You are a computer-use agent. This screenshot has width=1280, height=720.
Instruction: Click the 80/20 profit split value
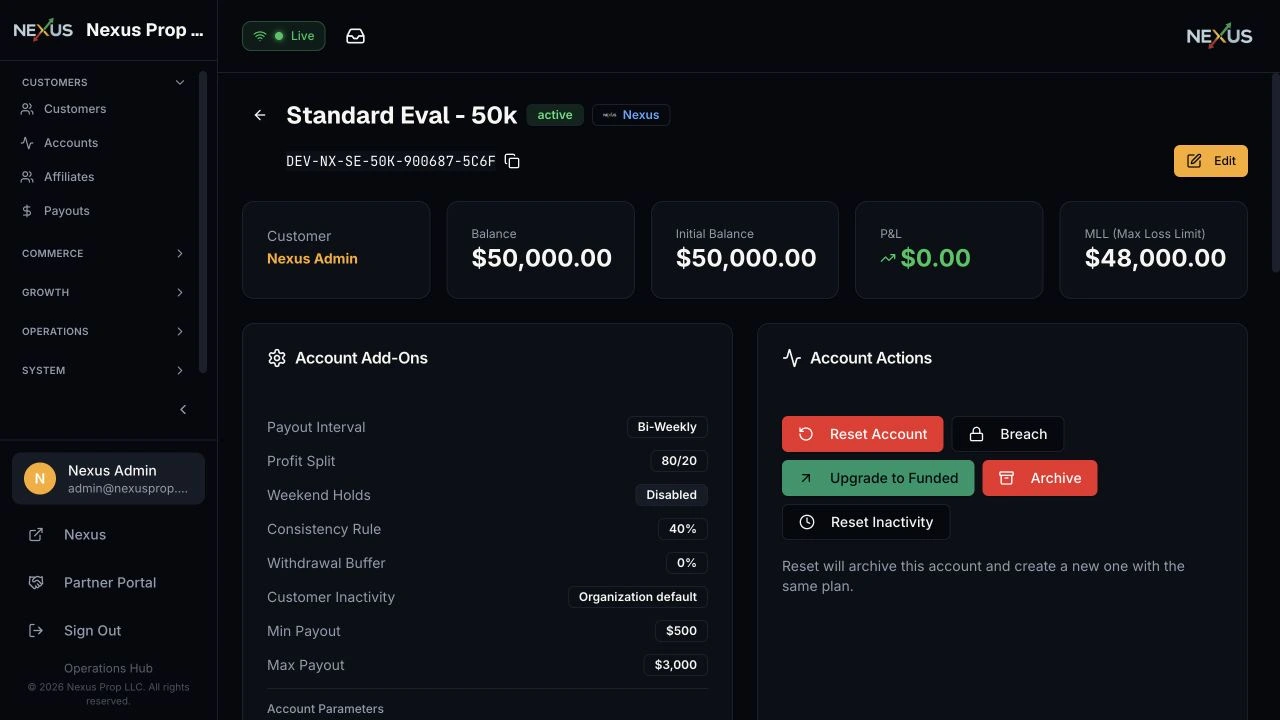click(679, 461)
